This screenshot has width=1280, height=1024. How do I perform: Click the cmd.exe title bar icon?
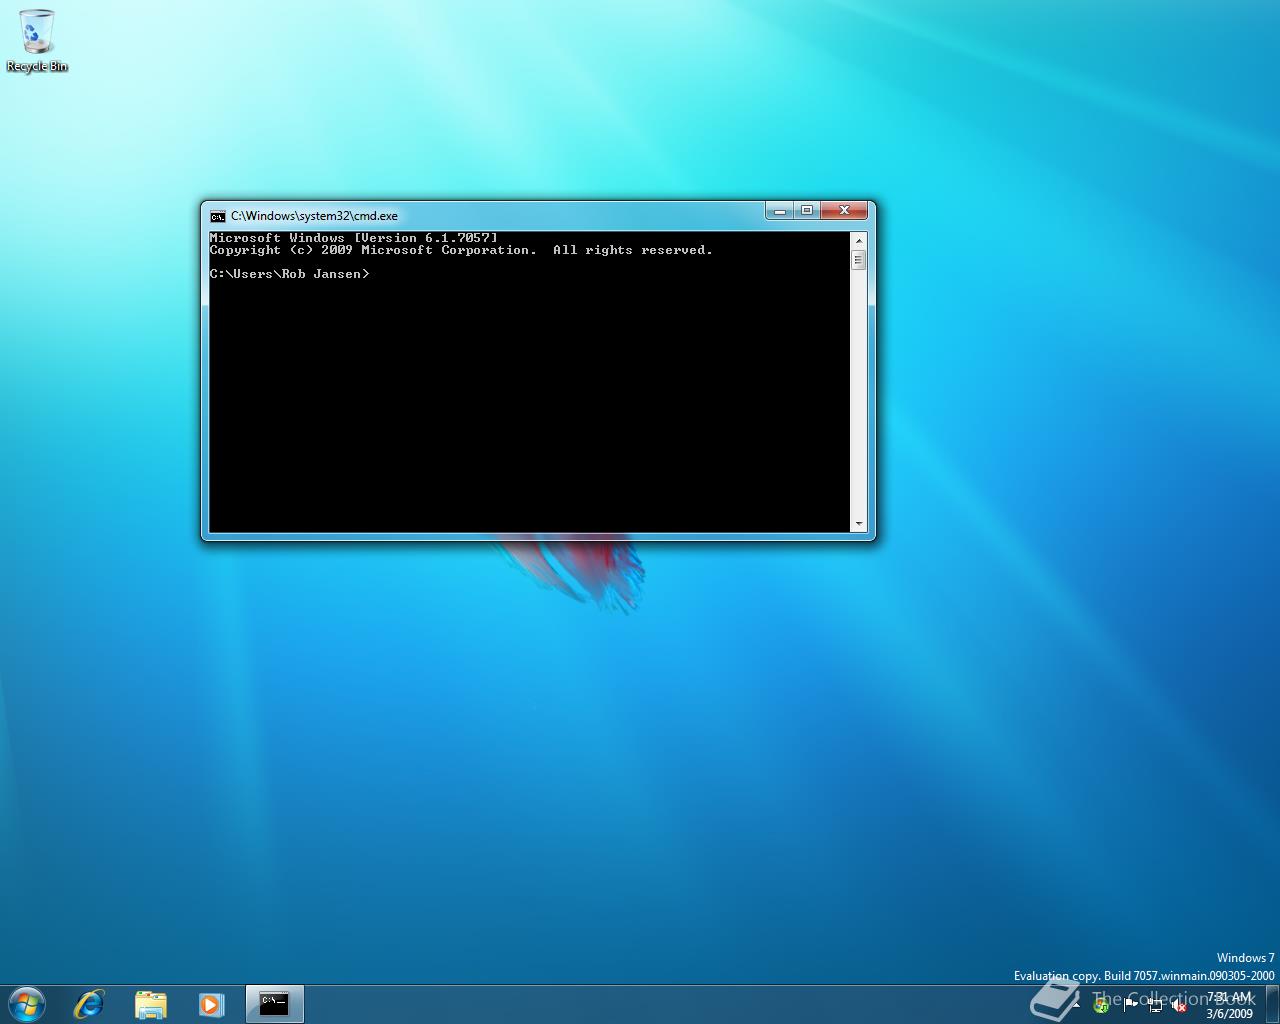(x=217, y=216)
